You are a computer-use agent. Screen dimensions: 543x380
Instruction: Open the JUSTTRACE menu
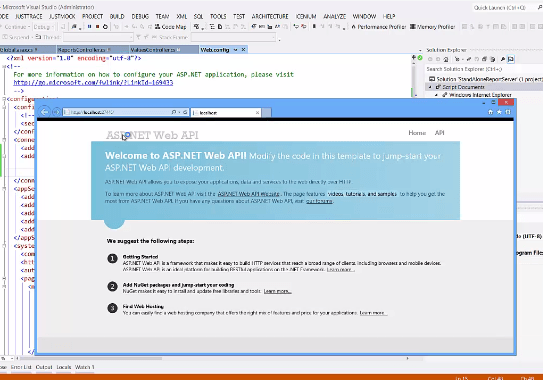click(x=29, y=16)
